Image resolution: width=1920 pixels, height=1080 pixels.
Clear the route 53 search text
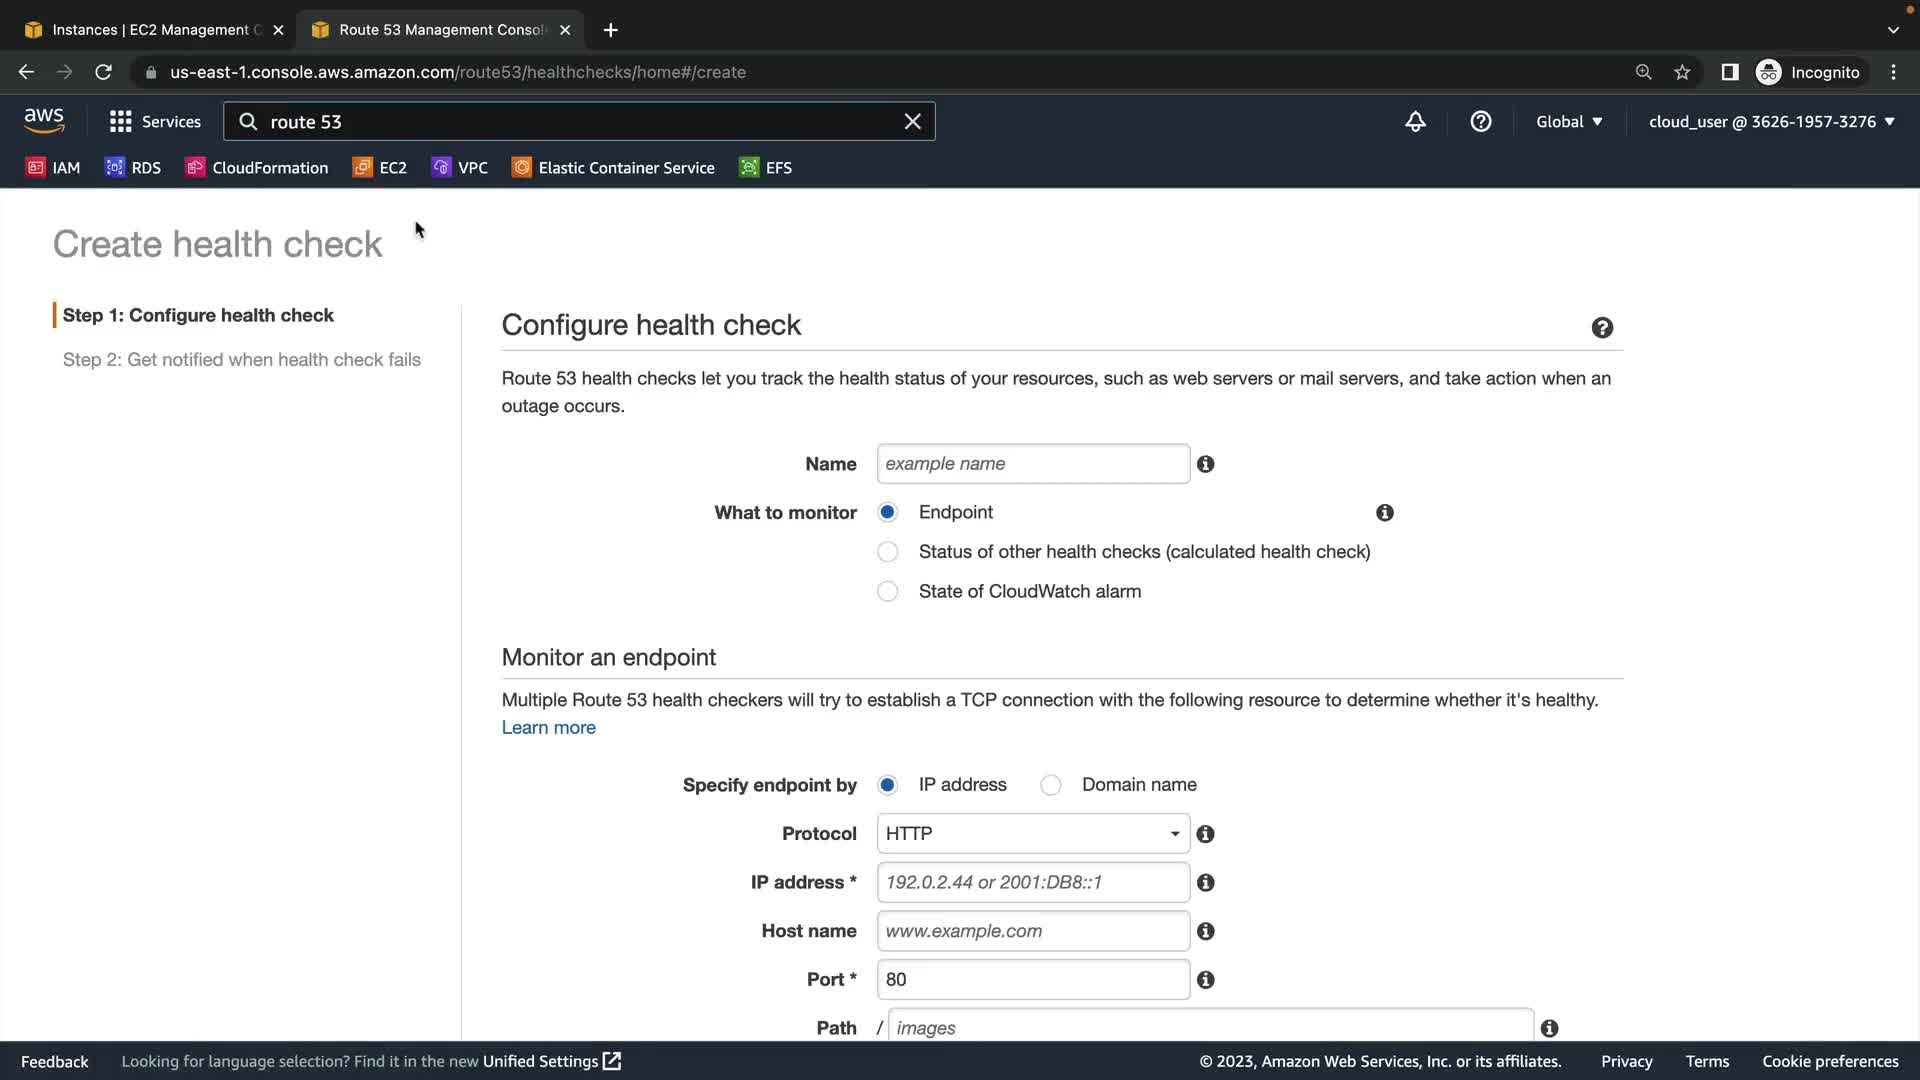tap(912, 122)
